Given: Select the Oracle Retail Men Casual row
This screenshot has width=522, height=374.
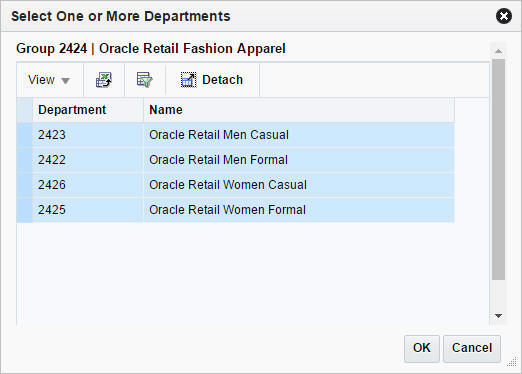Looking at the screenshot, I should [235, 135].
